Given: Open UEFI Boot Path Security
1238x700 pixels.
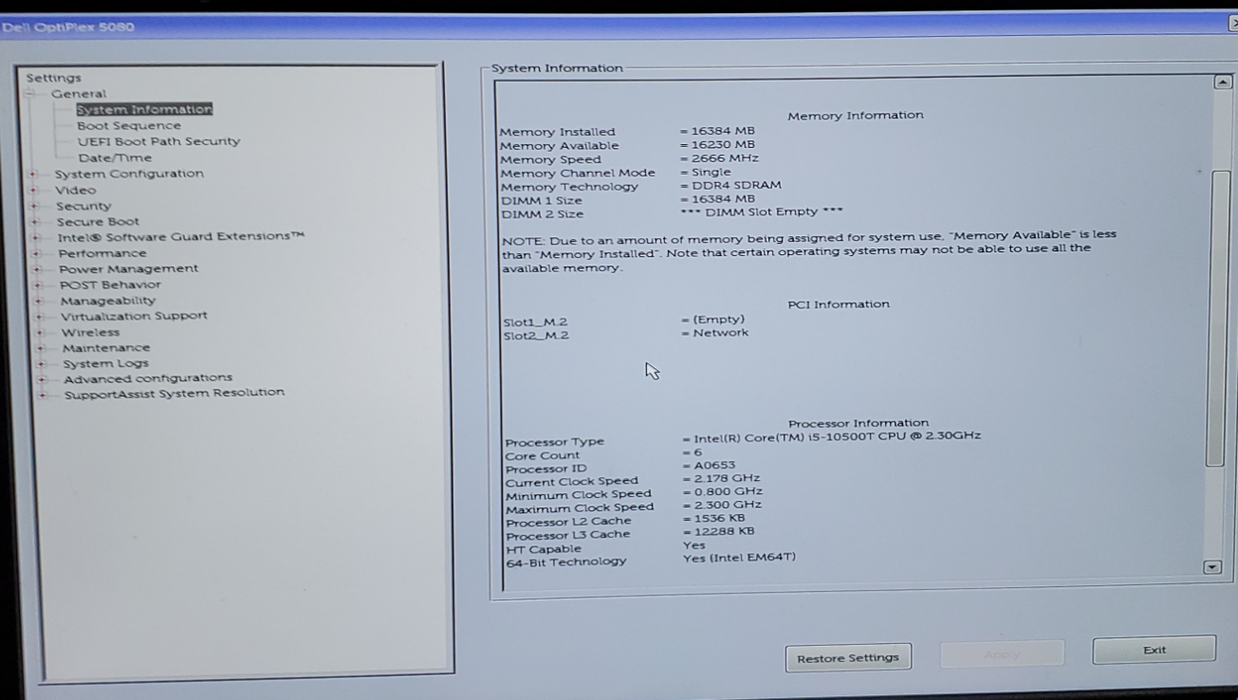Looking at the screenshot, I should (x=159, y=141).
